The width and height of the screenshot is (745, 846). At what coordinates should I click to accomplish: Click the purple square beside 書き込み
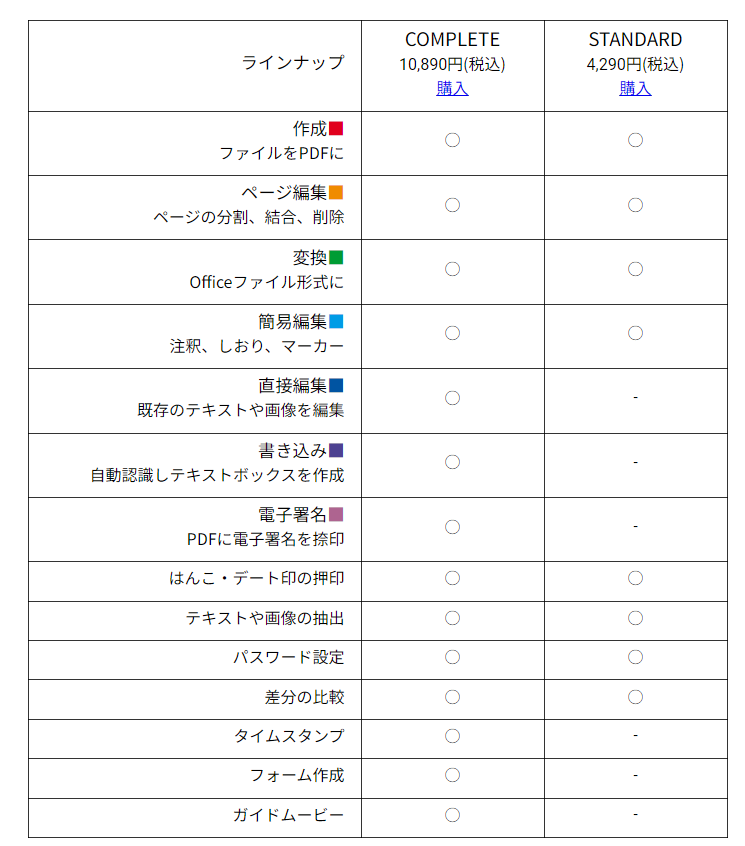[x=336, y=450]
